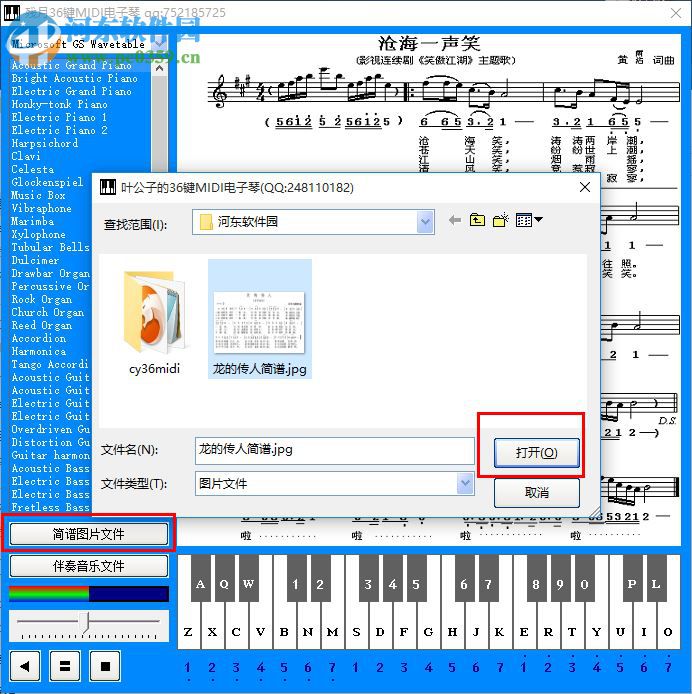Play the white piano key labeled B
The image size is (692, 694).
click(x=284, y=631)
